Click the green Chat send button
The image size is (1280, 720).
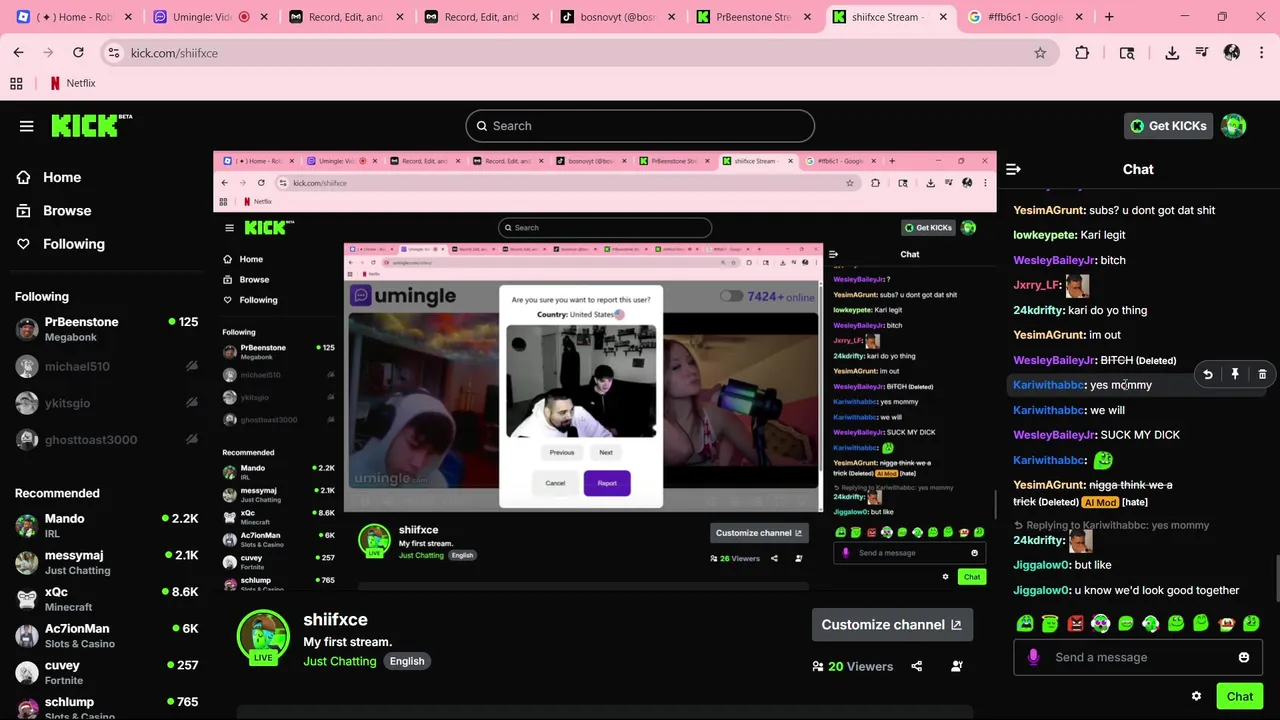pos(1240,696)
